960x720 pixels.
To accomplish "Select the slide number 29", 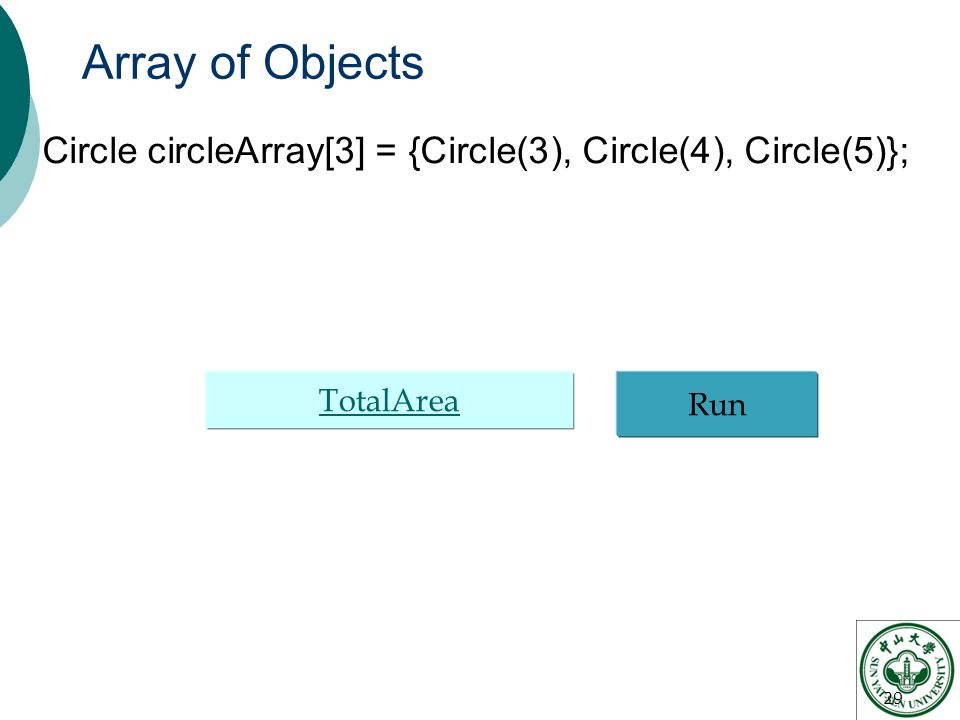I will coord(893,697).
